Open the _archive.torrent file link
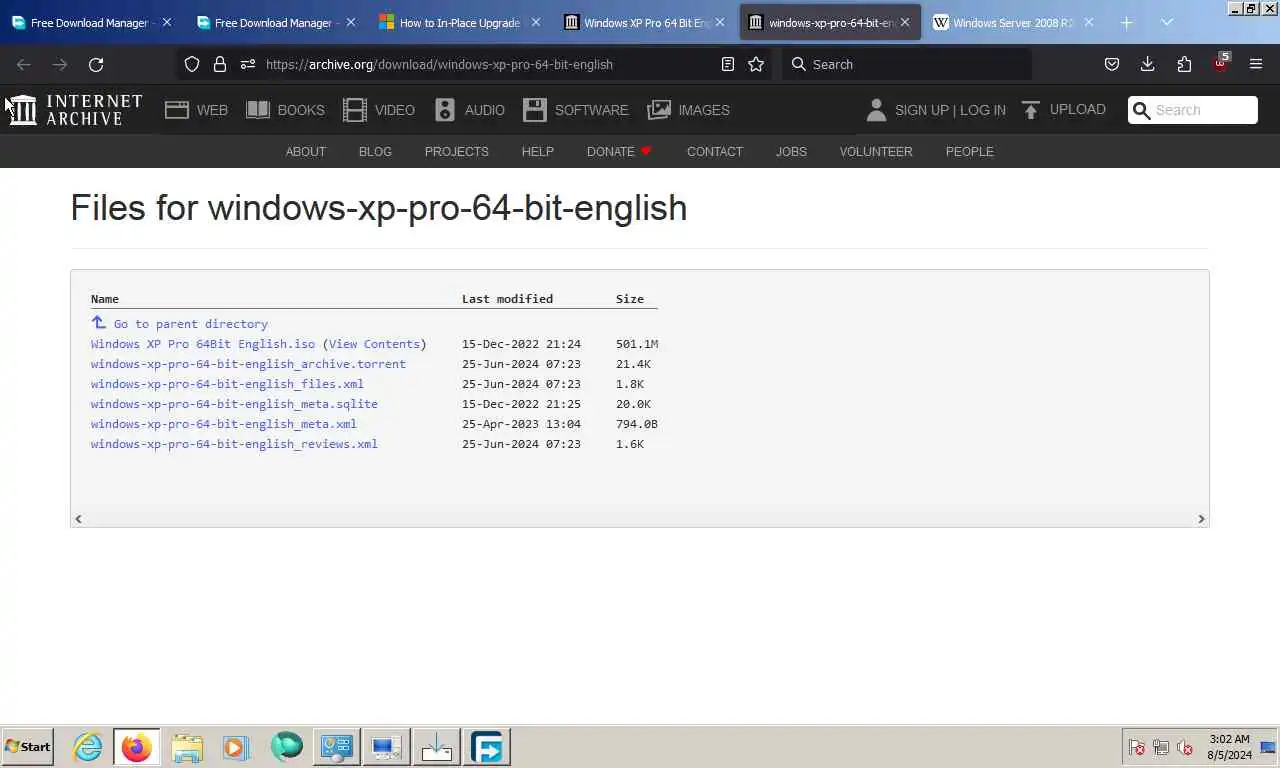The image size is (1280, 768). point(248,364)
